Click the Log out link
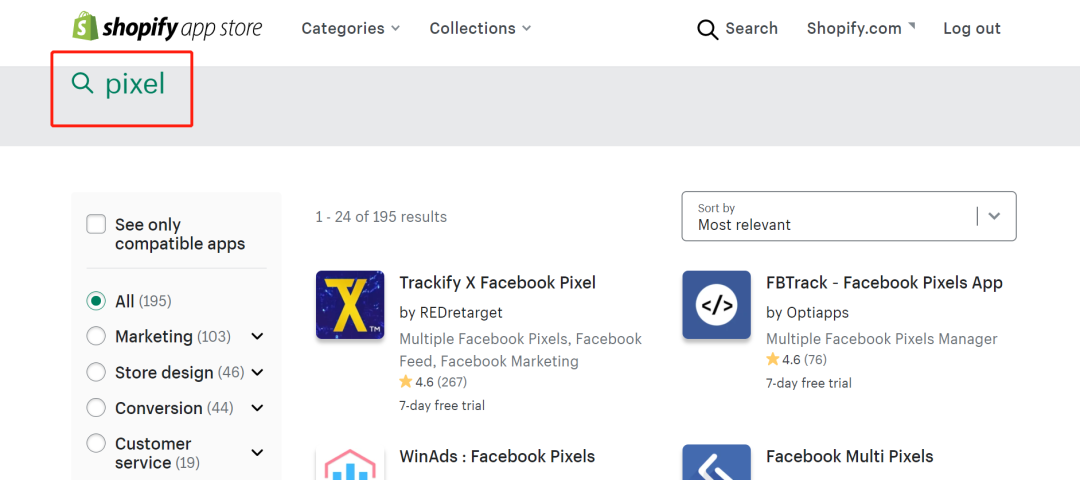 (972, 28)
